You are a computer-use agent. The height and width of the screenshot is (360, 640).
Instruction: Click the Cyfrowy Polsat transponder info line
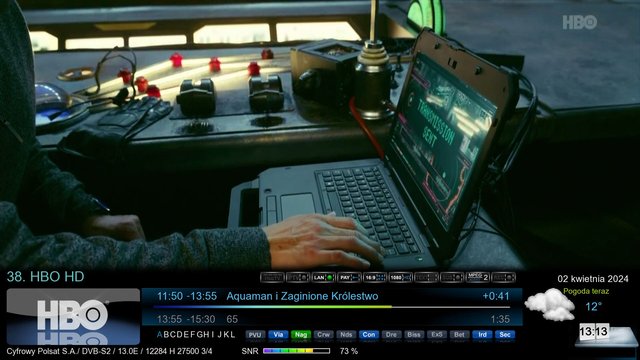point(109,351)
